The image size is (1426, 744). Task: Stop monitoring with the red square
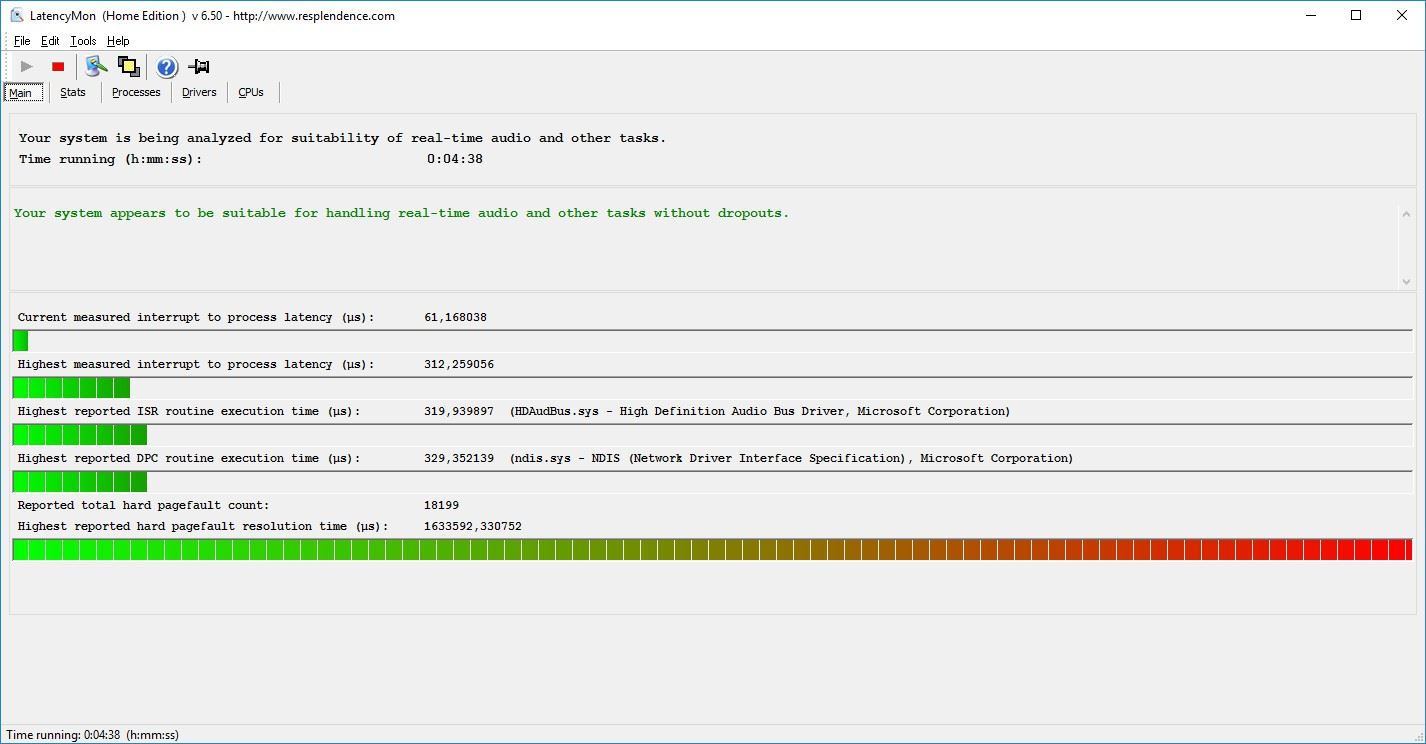58,67
